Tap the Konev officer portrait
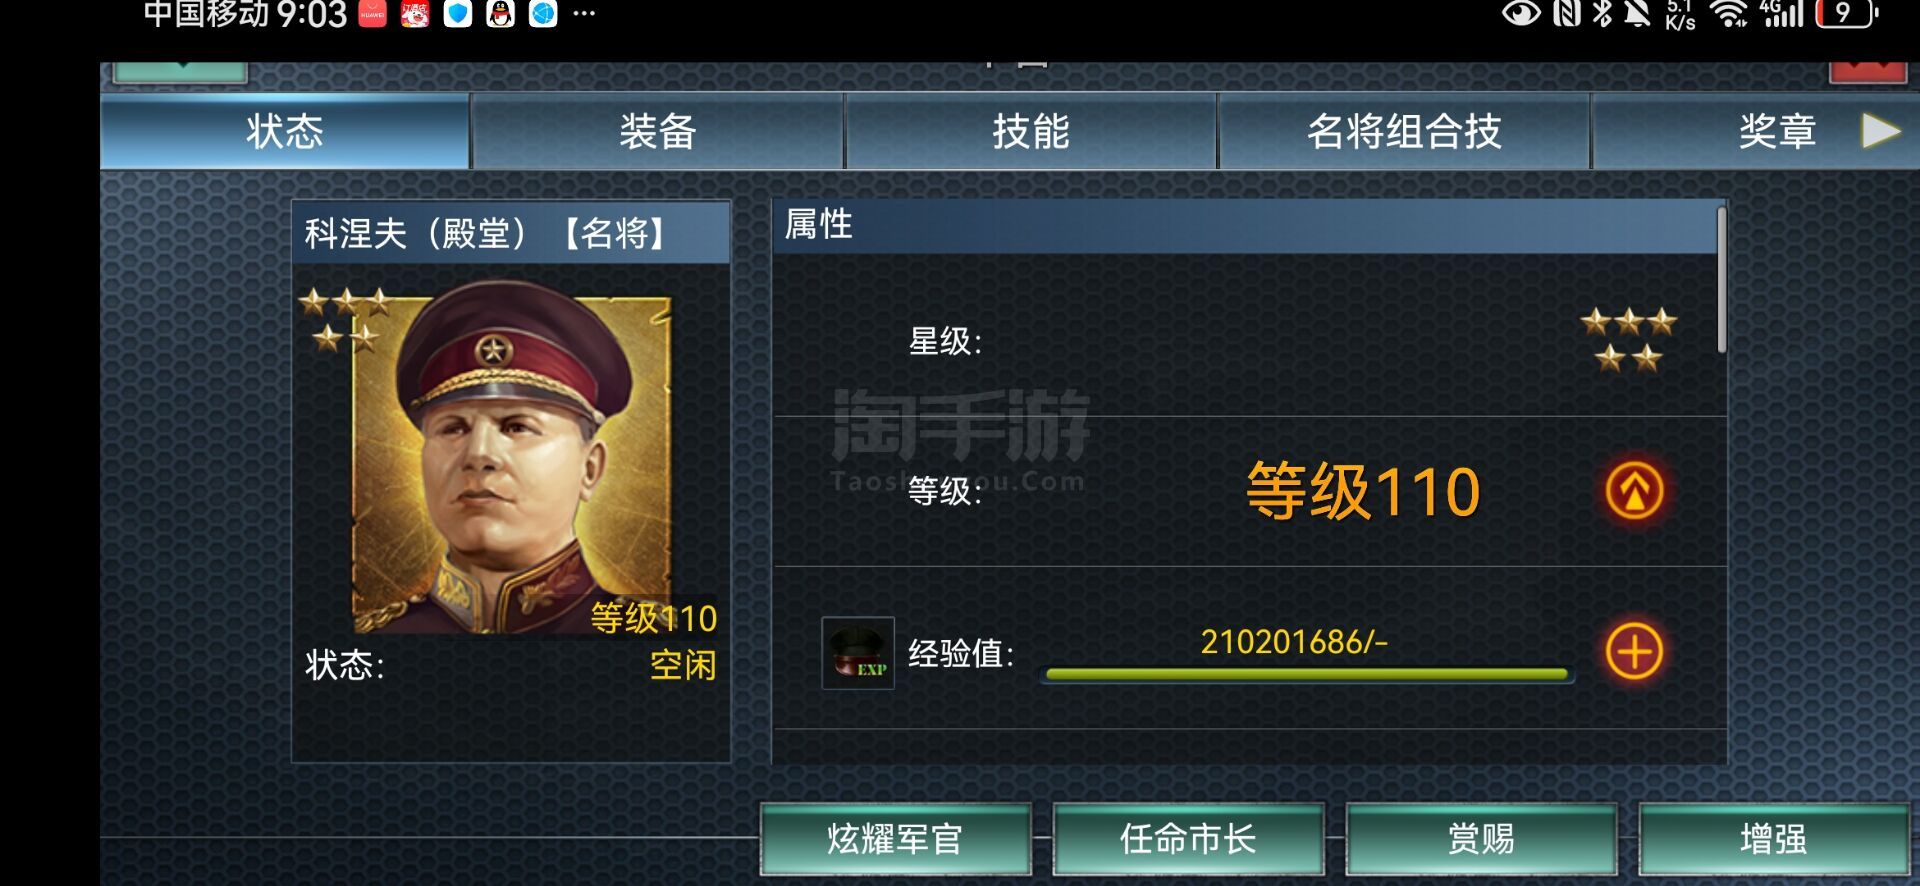 point(511,459)
